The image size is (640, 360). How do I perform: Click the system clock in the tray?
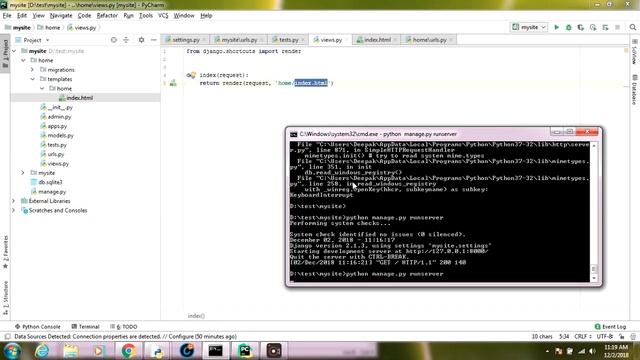point(616,351)
